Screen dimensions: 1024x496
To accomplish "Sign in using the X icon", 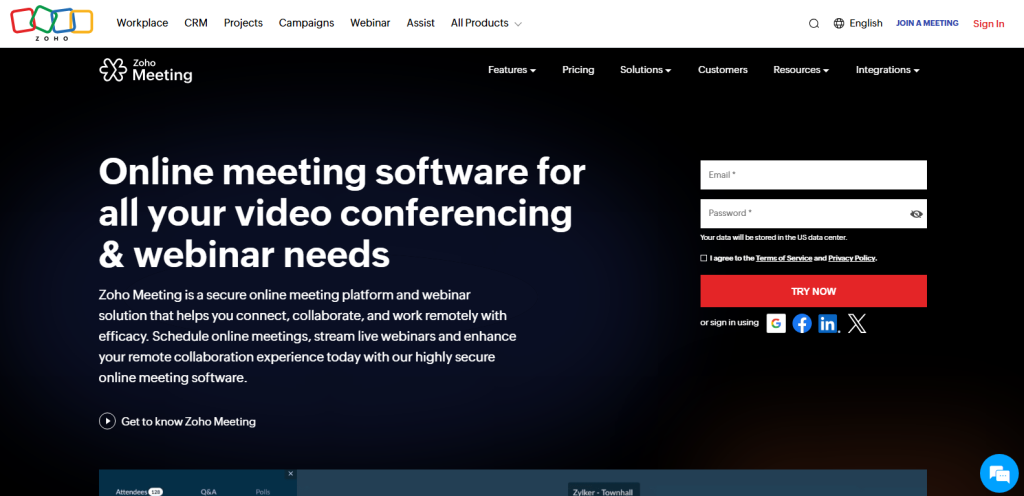I will click(857, 323).
